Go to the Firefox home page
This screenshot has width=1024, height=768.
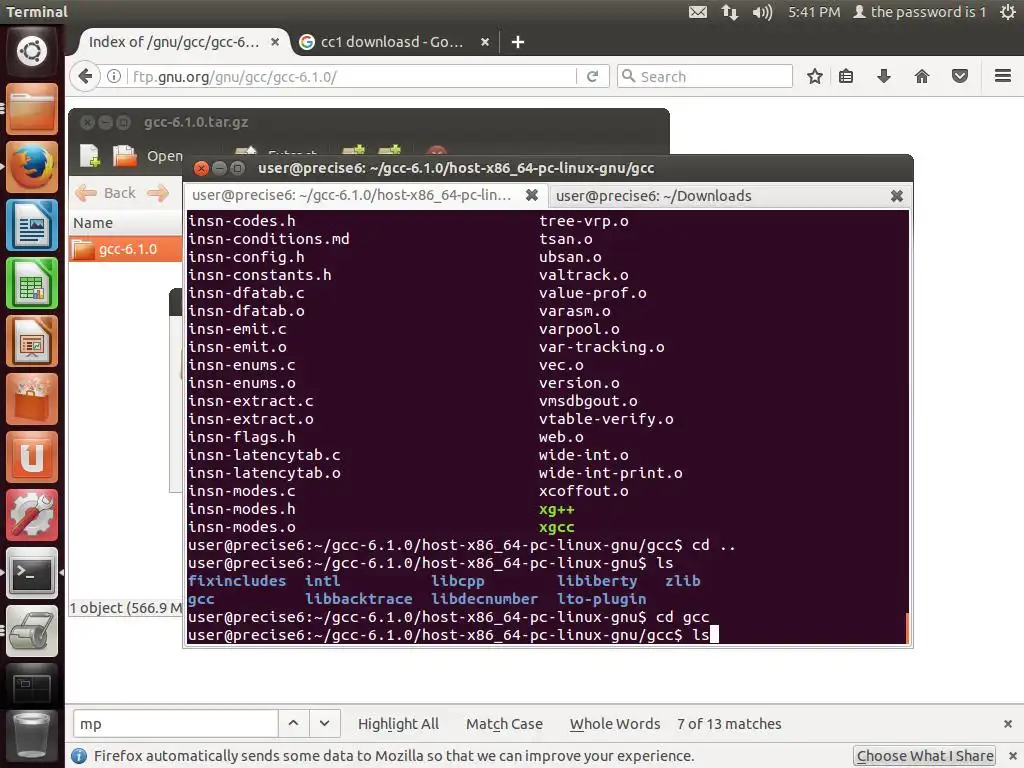(x=921, y=76)
